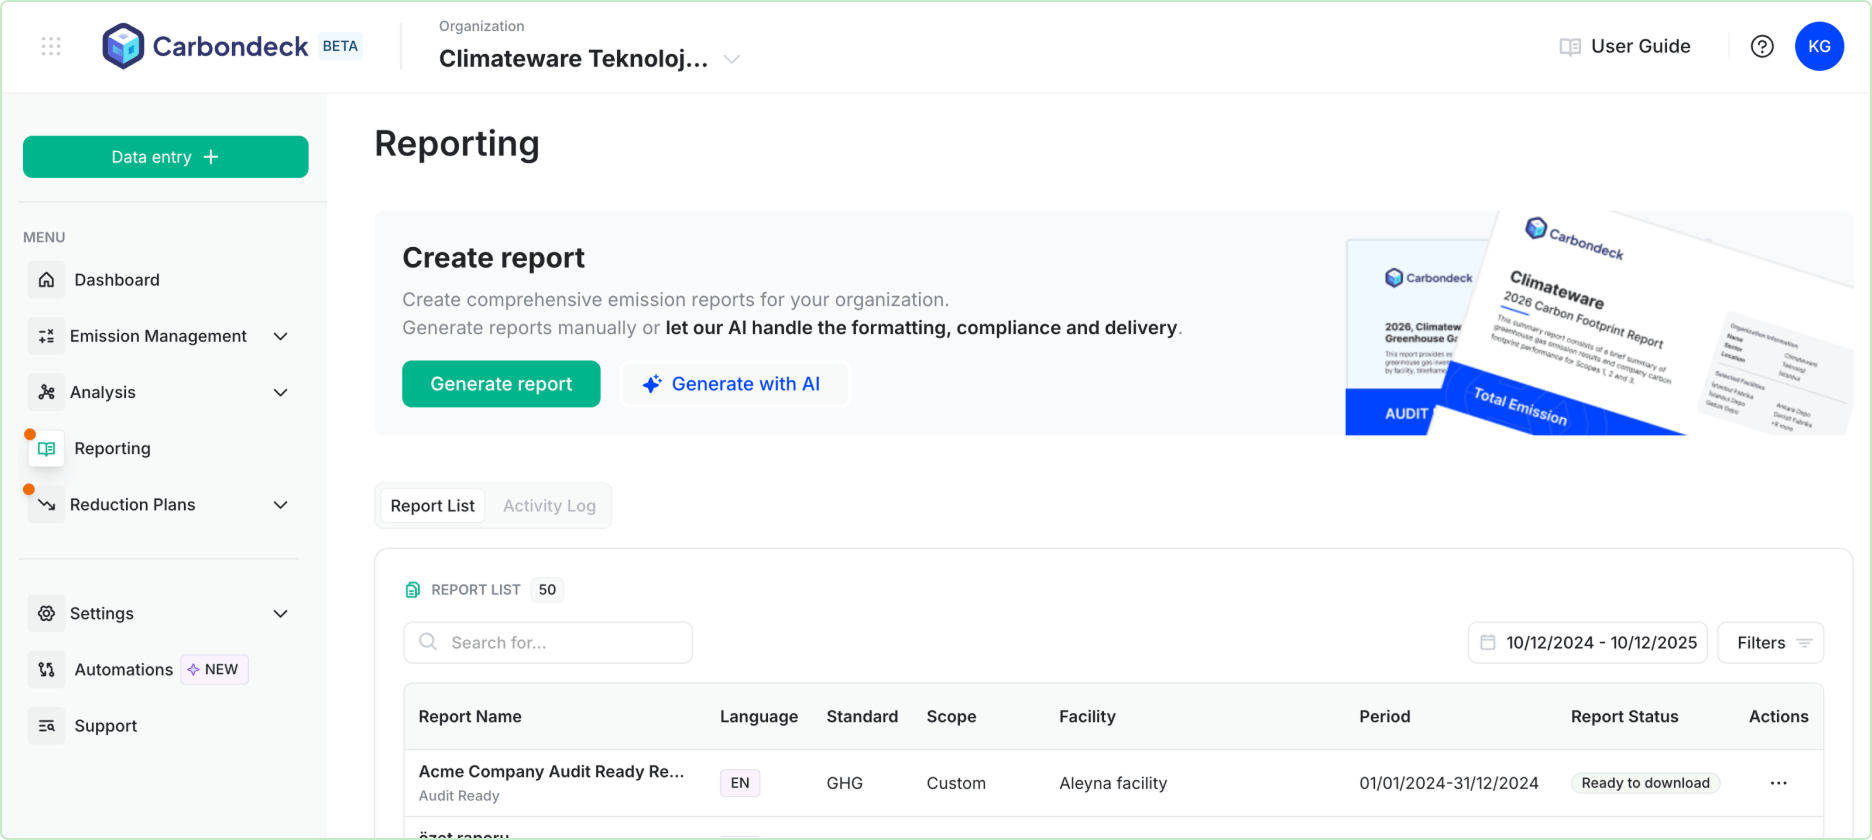
Task: Click the sparkle icon in Generate with AI
Action: click(652, 384)
